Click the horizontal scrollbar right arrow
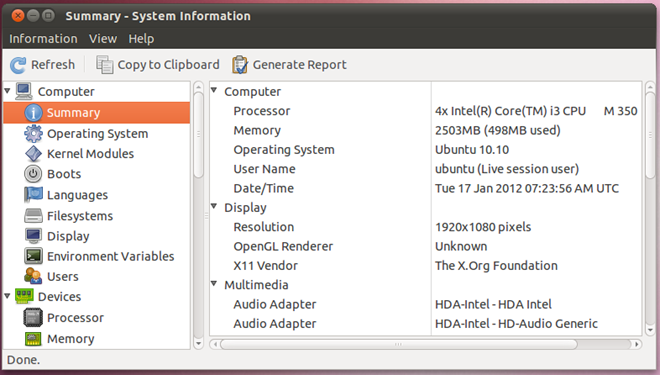The image size is (660, 375). (x=637, y=344)
